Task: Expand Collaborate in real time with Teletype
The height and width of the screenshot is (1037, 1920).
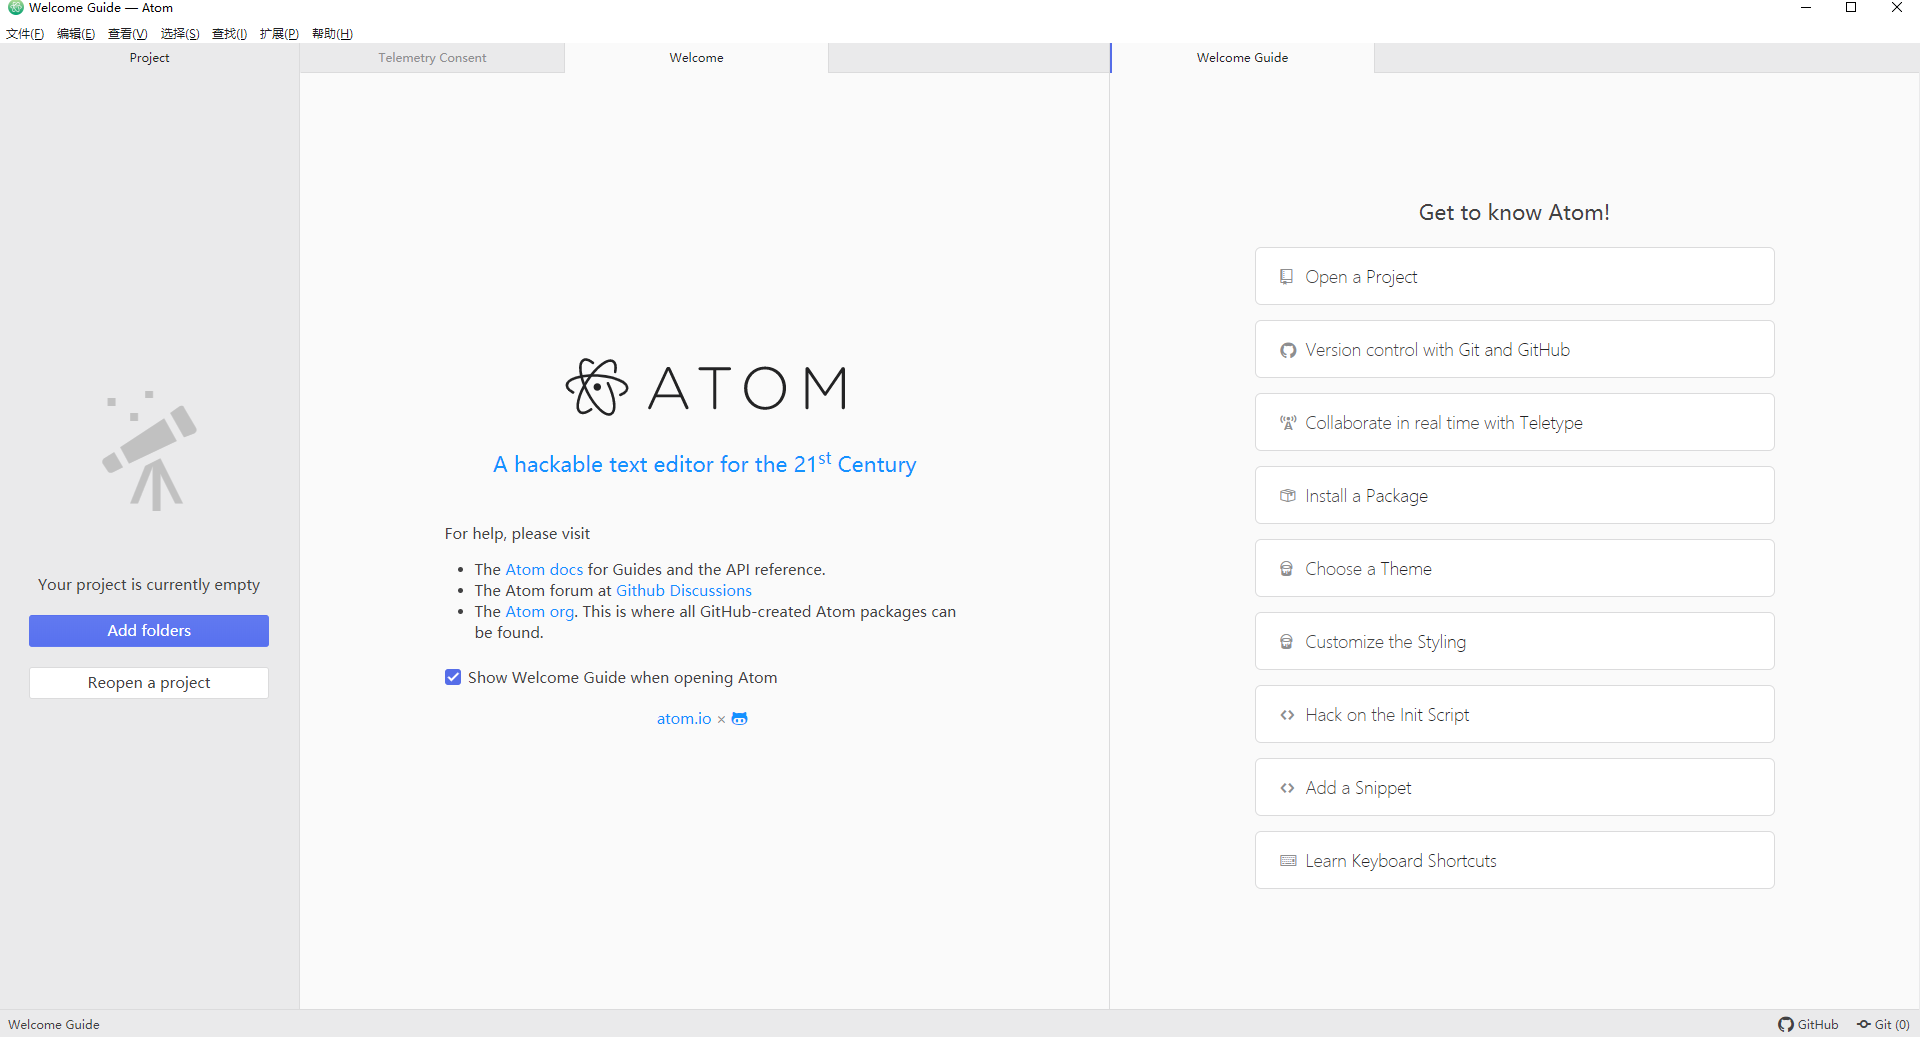Action: pyautogui.click(x=1514, y=422)
